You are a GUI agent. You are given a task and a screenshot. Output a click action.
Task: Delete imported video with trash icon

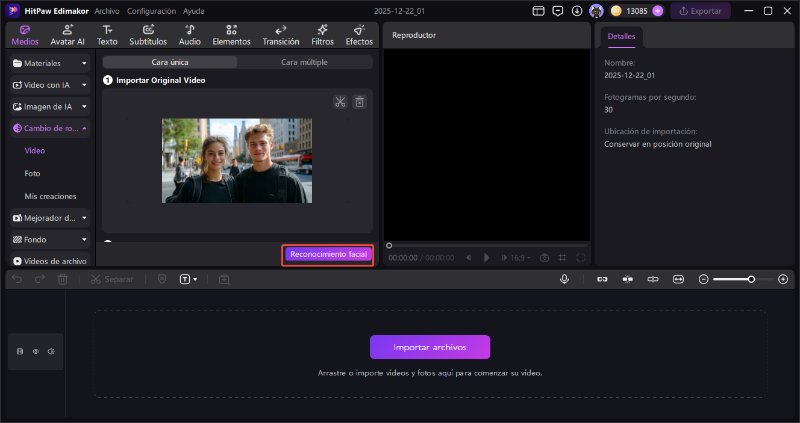coord(360,102)
